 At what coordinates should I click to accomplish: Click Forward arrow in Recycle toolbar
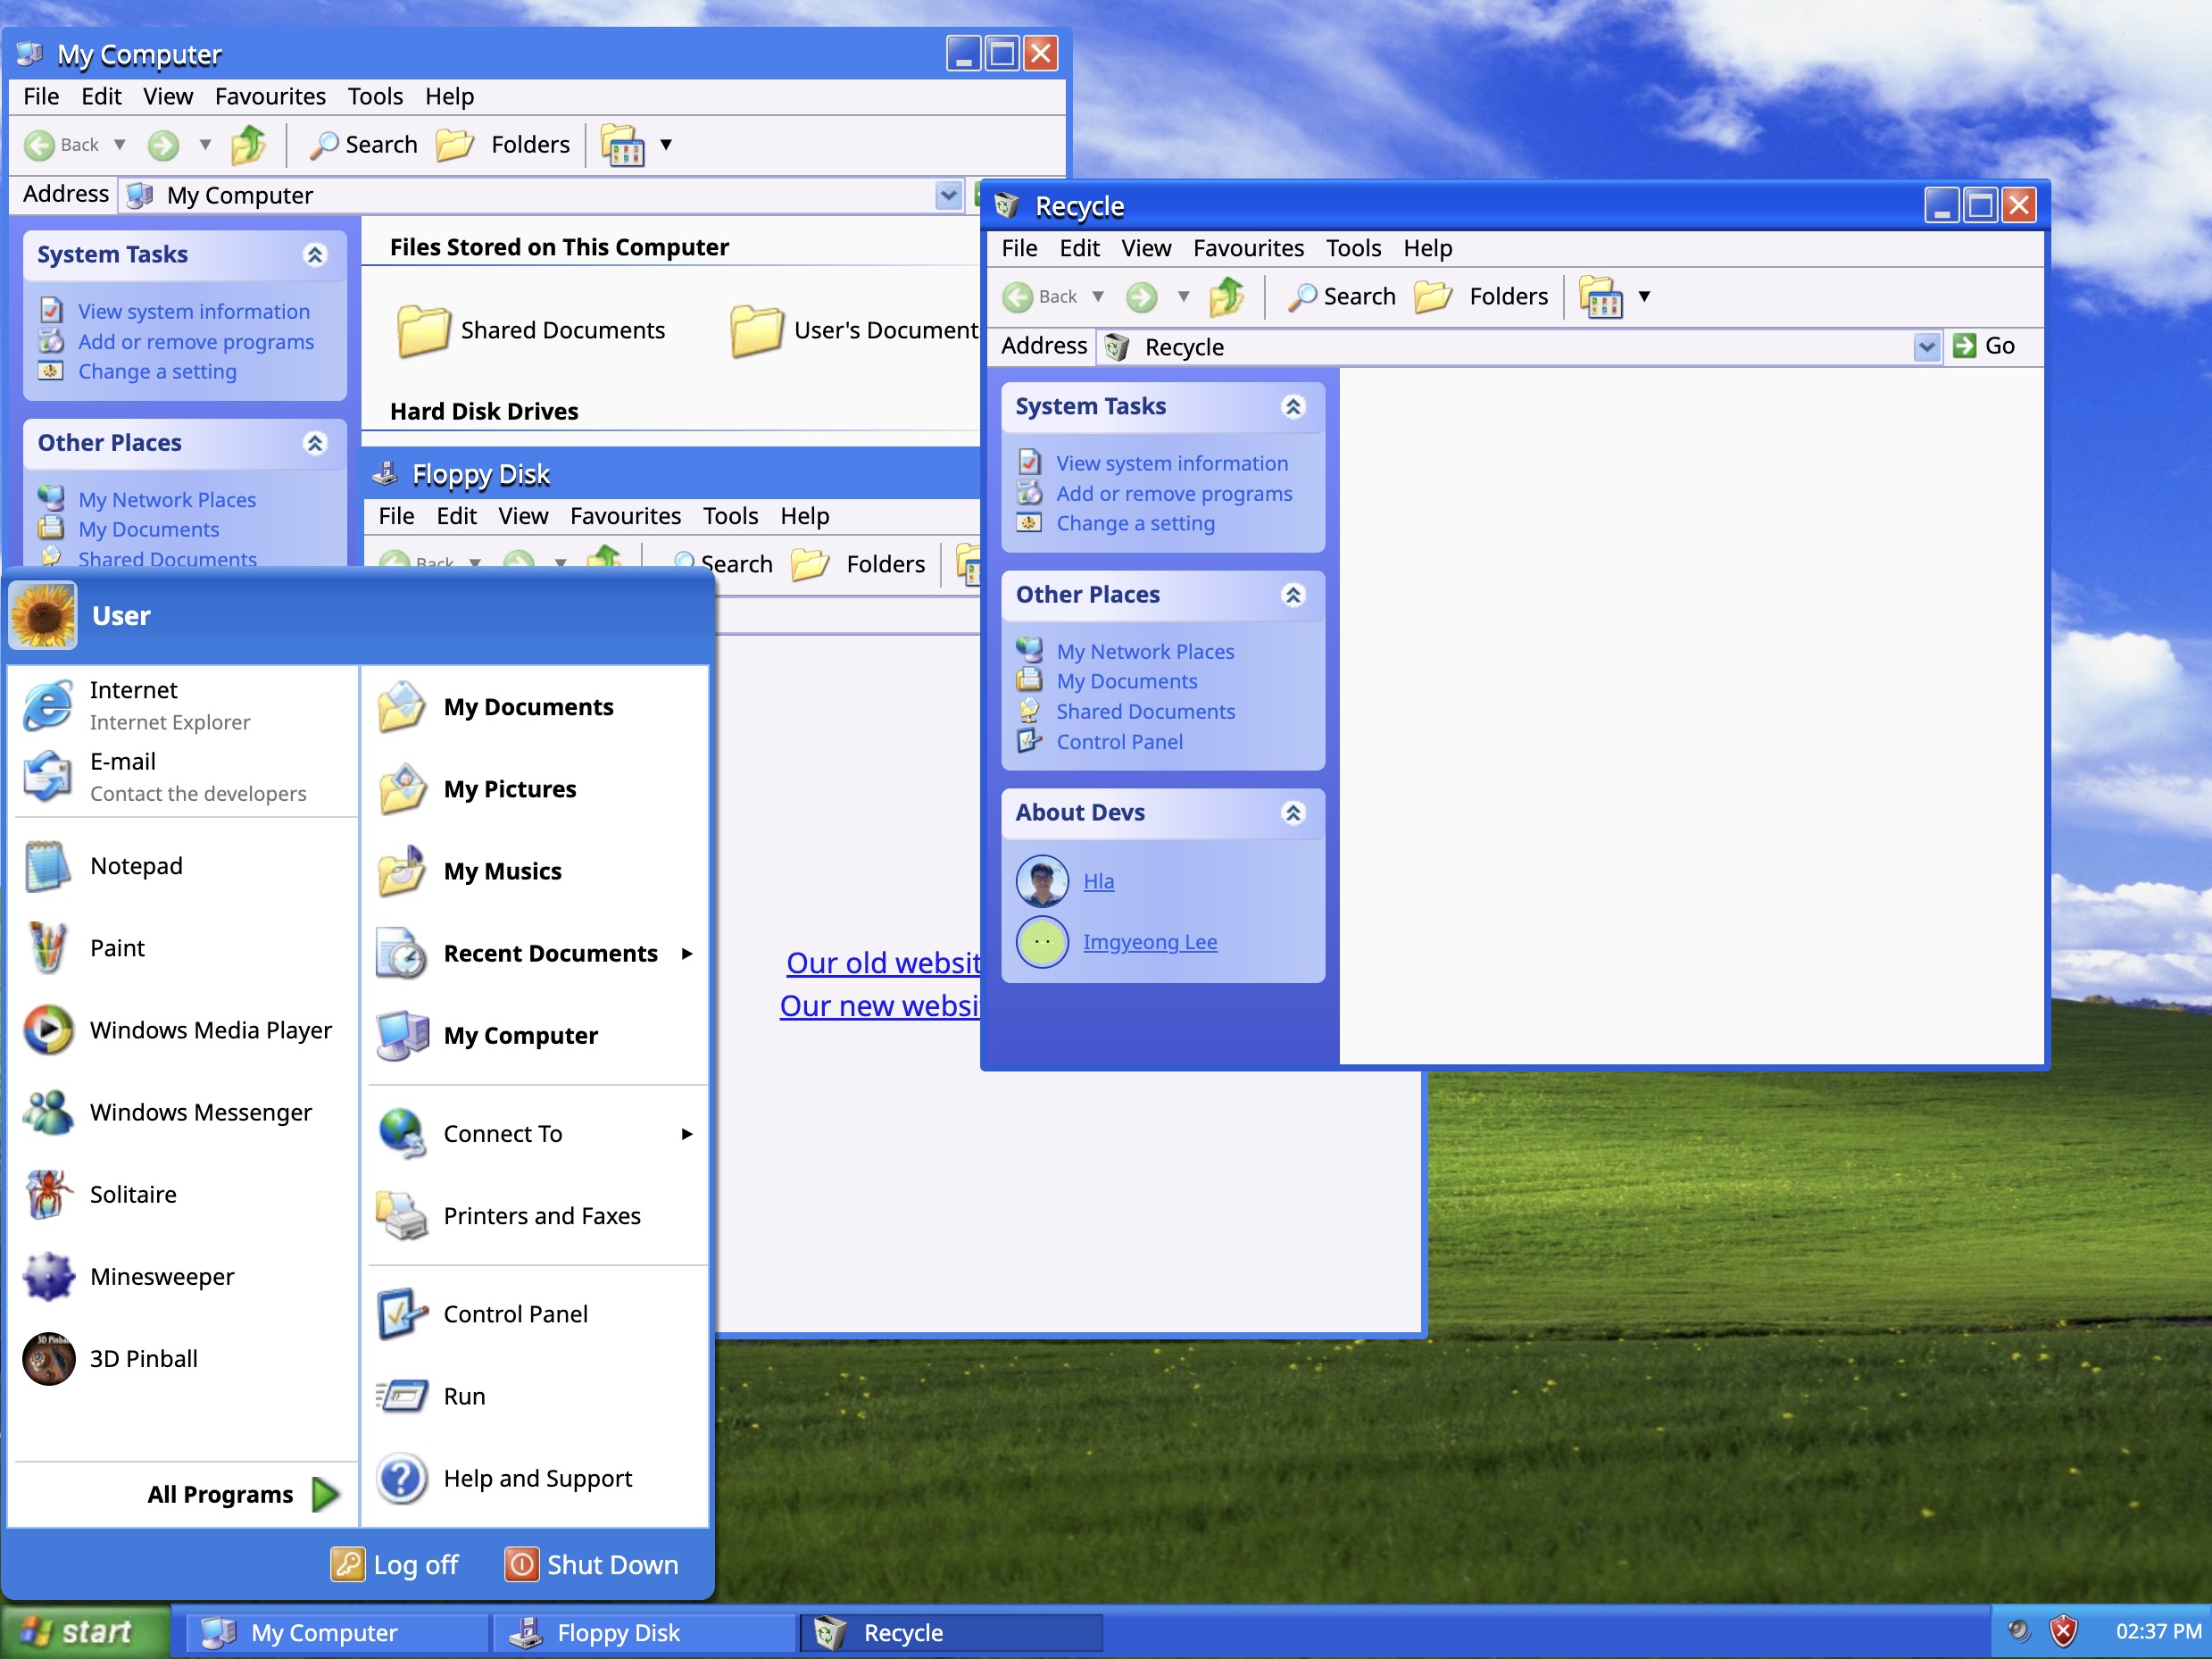[1141, 297]
